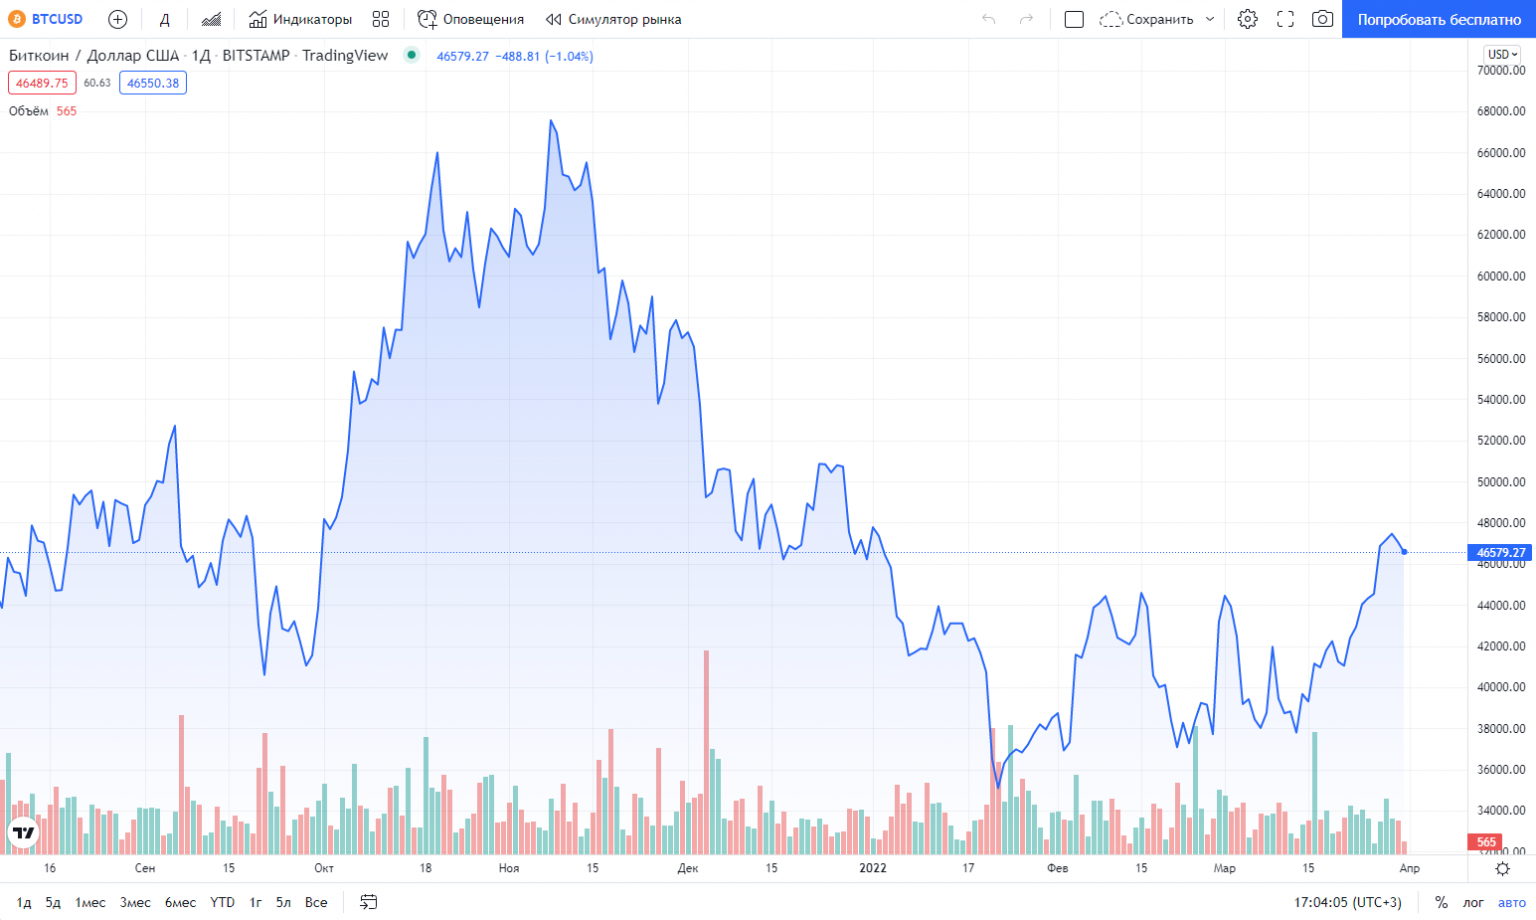Set range to 5д
This screenshot has height=920, width=1536.
coord(53,902)
